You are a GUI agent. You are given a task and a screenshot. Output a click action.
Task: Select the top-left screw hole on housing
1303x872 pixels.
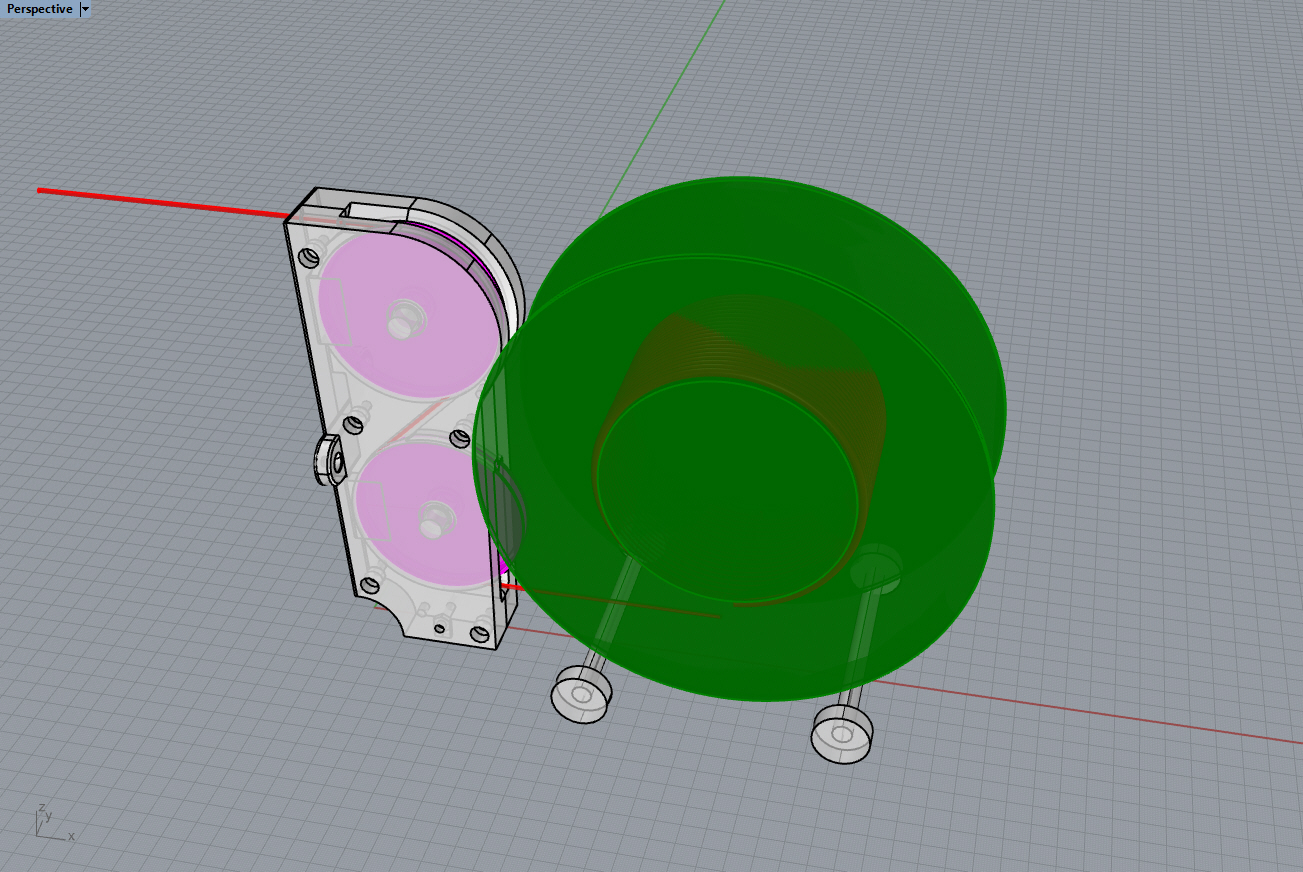click(x=309, y=257)
